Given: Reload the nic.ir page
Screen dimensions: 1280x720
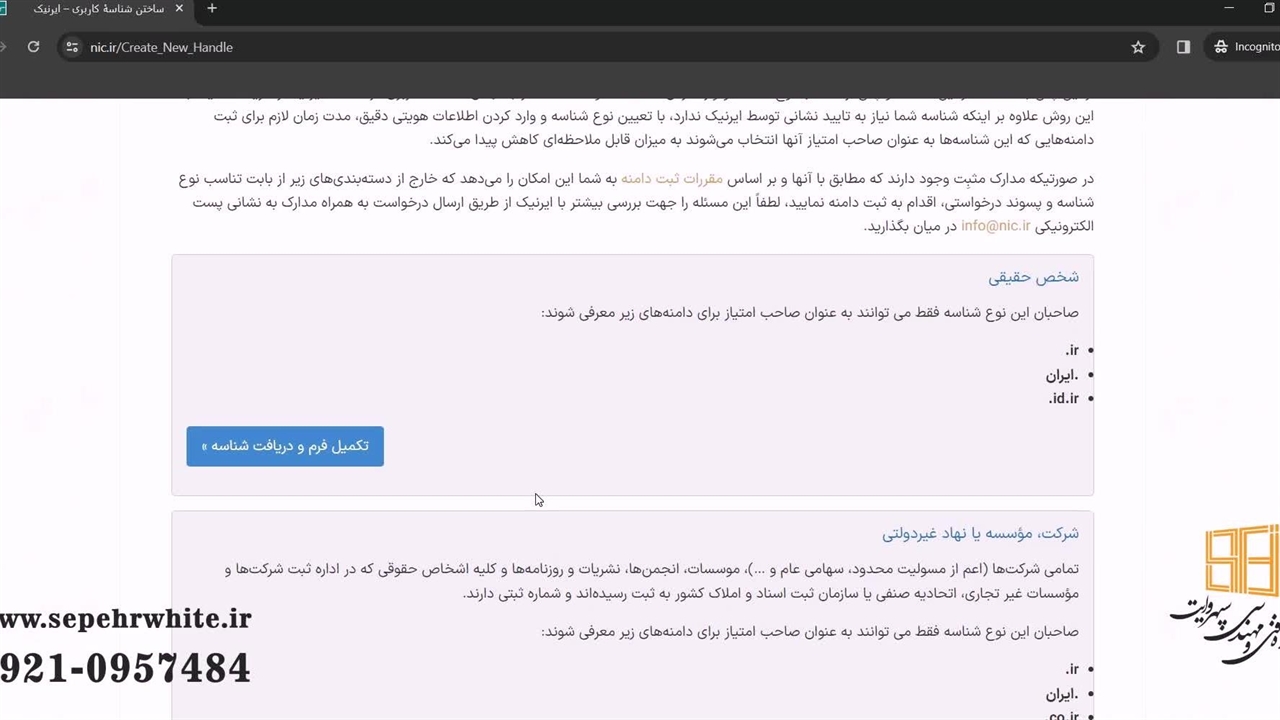Looking at the screenshot, I should (x=33, y=47).
